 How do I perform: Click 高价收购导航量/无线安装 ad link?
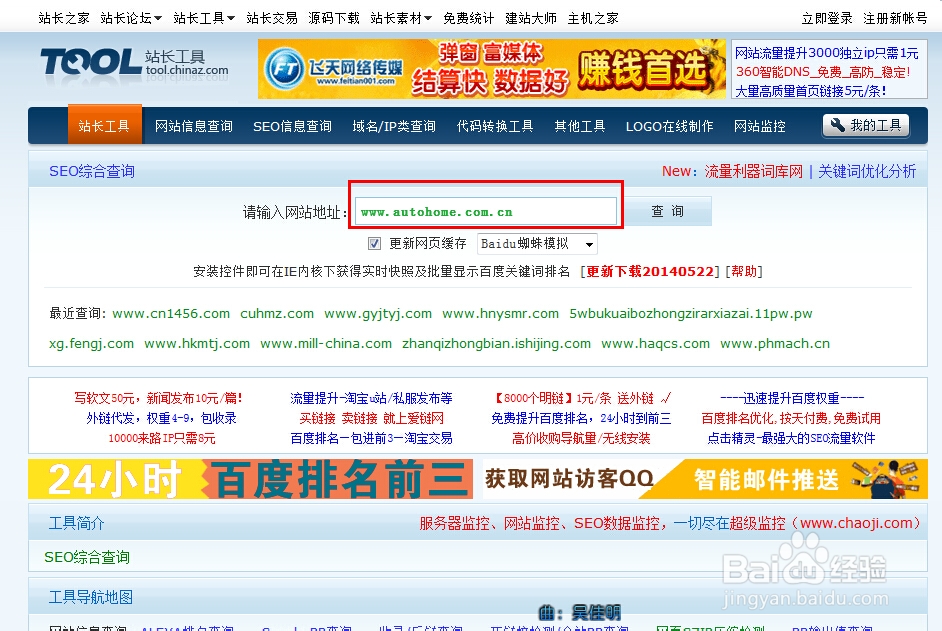coord(581,438)
